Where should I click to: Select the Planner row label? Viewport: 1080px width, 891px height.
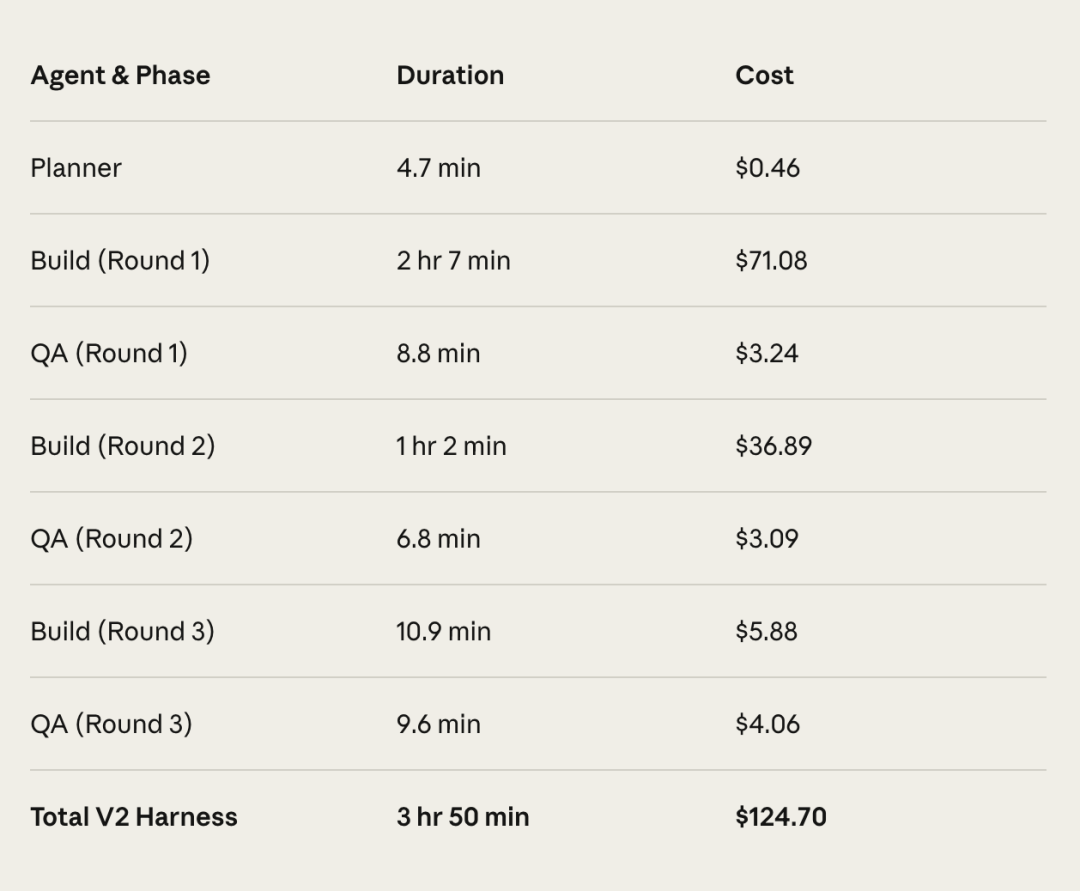(x=76, y=168)
